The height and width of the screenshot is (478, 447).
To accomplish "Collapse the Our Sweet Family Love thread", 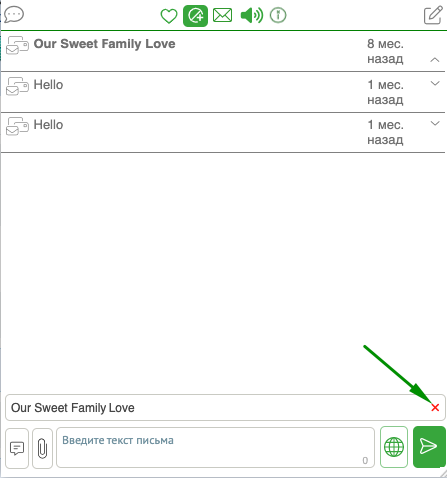I will (435, 60).
